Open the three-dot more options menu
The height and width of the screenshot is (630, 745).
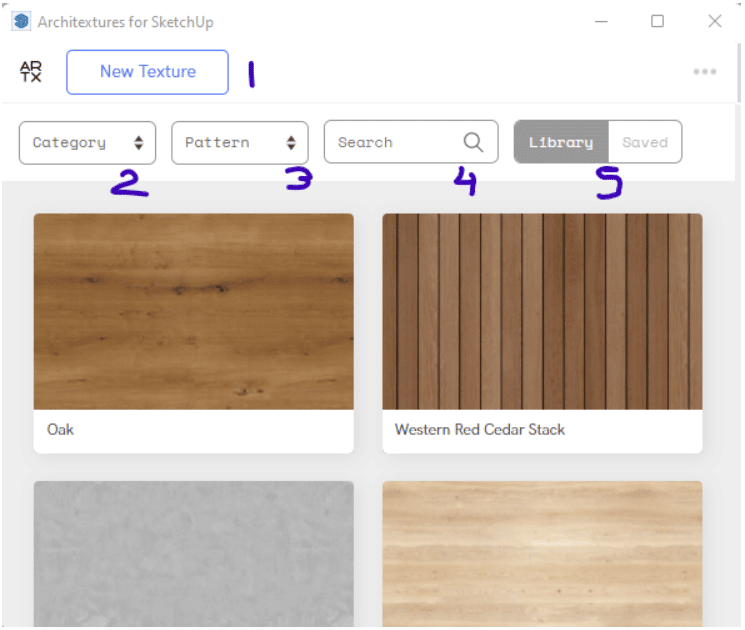705,72
